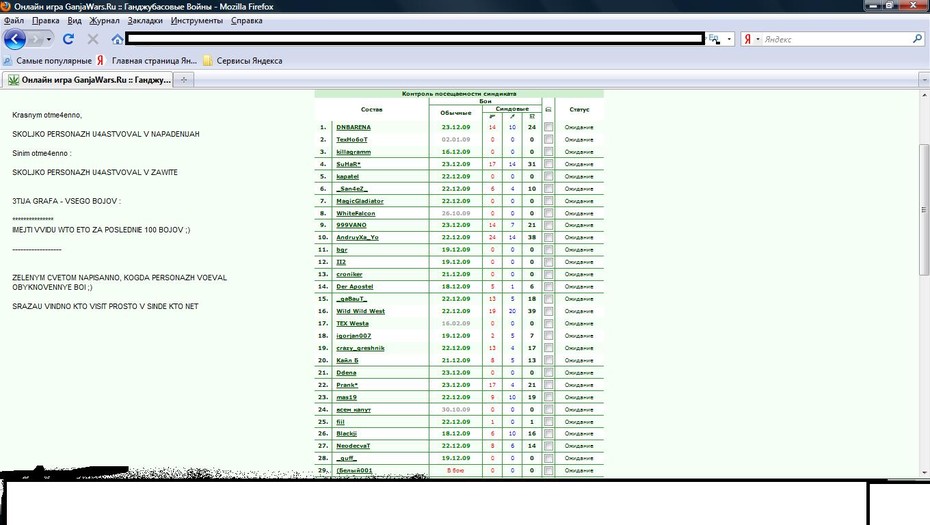Click the Yandex search engine icon

coord(747,39)
